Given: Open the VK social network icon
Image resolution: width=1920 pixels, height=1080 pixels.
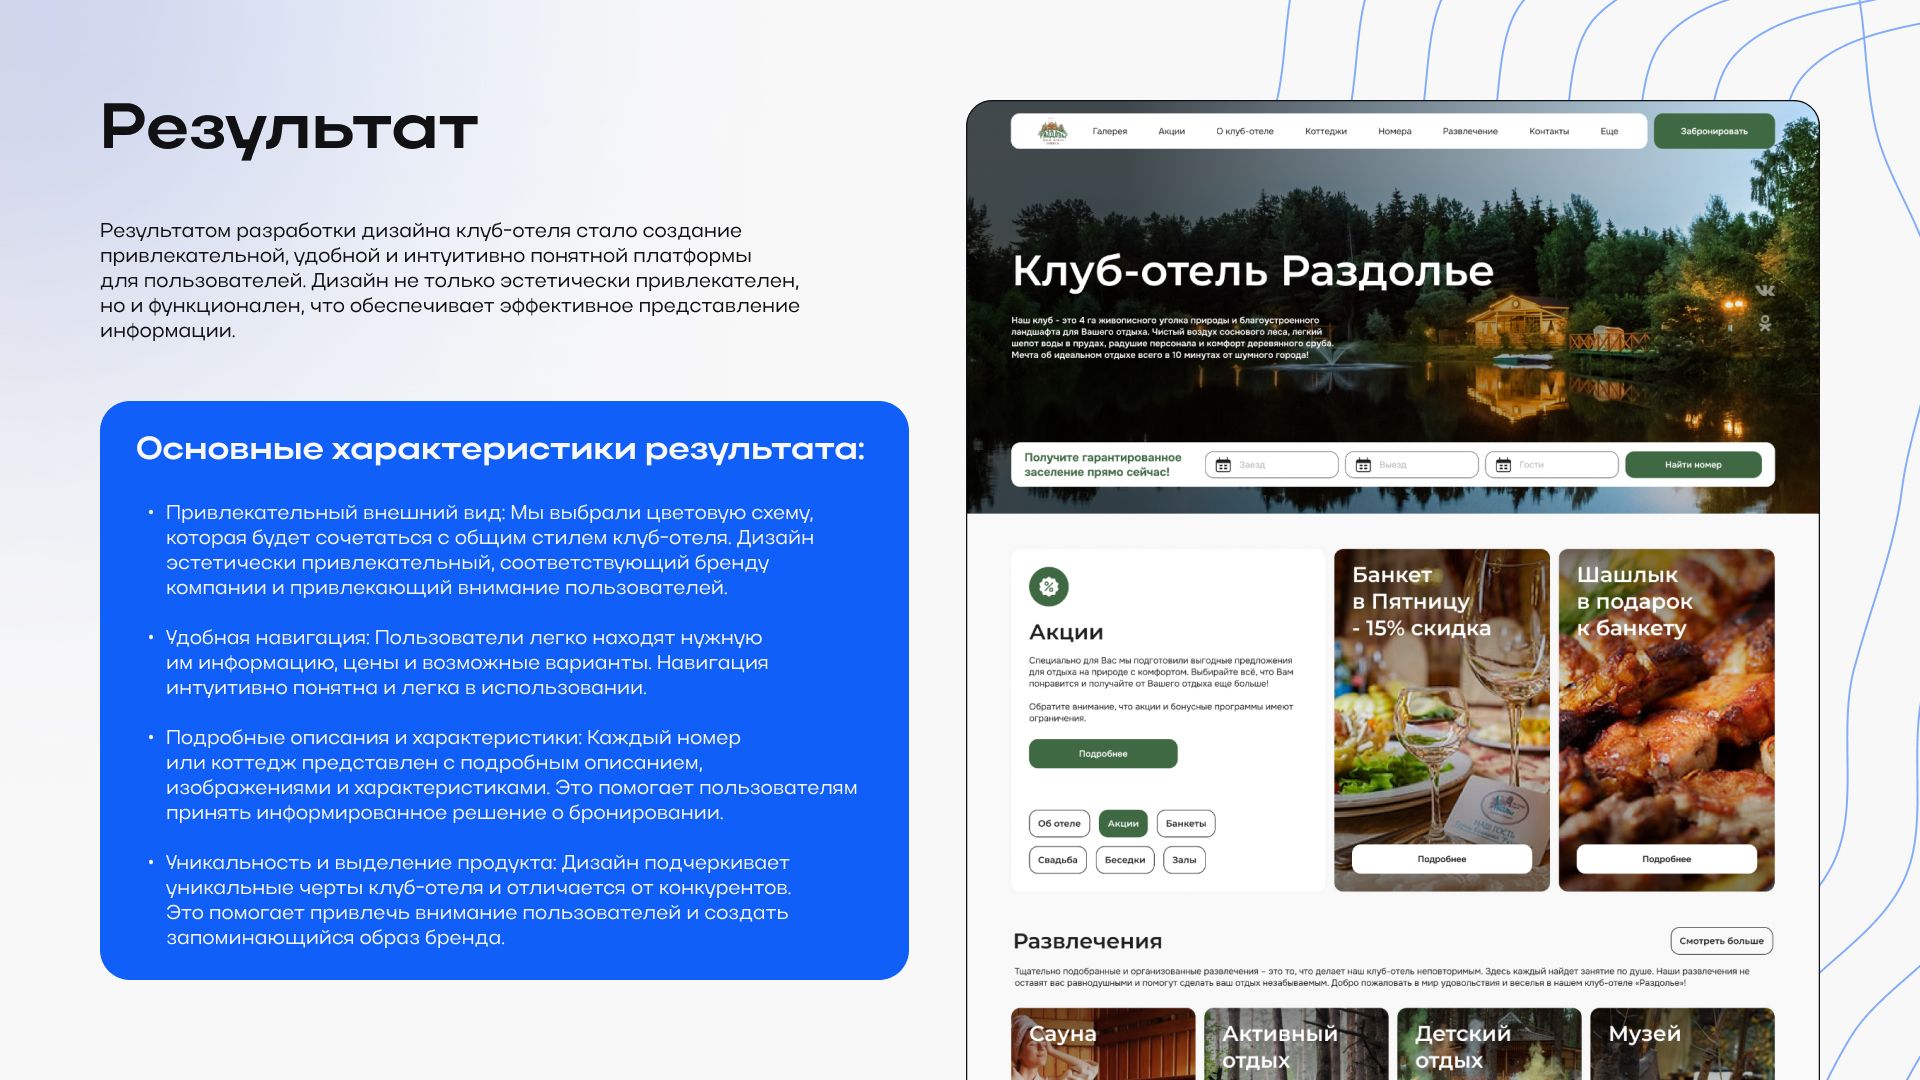Looking at the screenshot, I should click(x=1765, y=291).
